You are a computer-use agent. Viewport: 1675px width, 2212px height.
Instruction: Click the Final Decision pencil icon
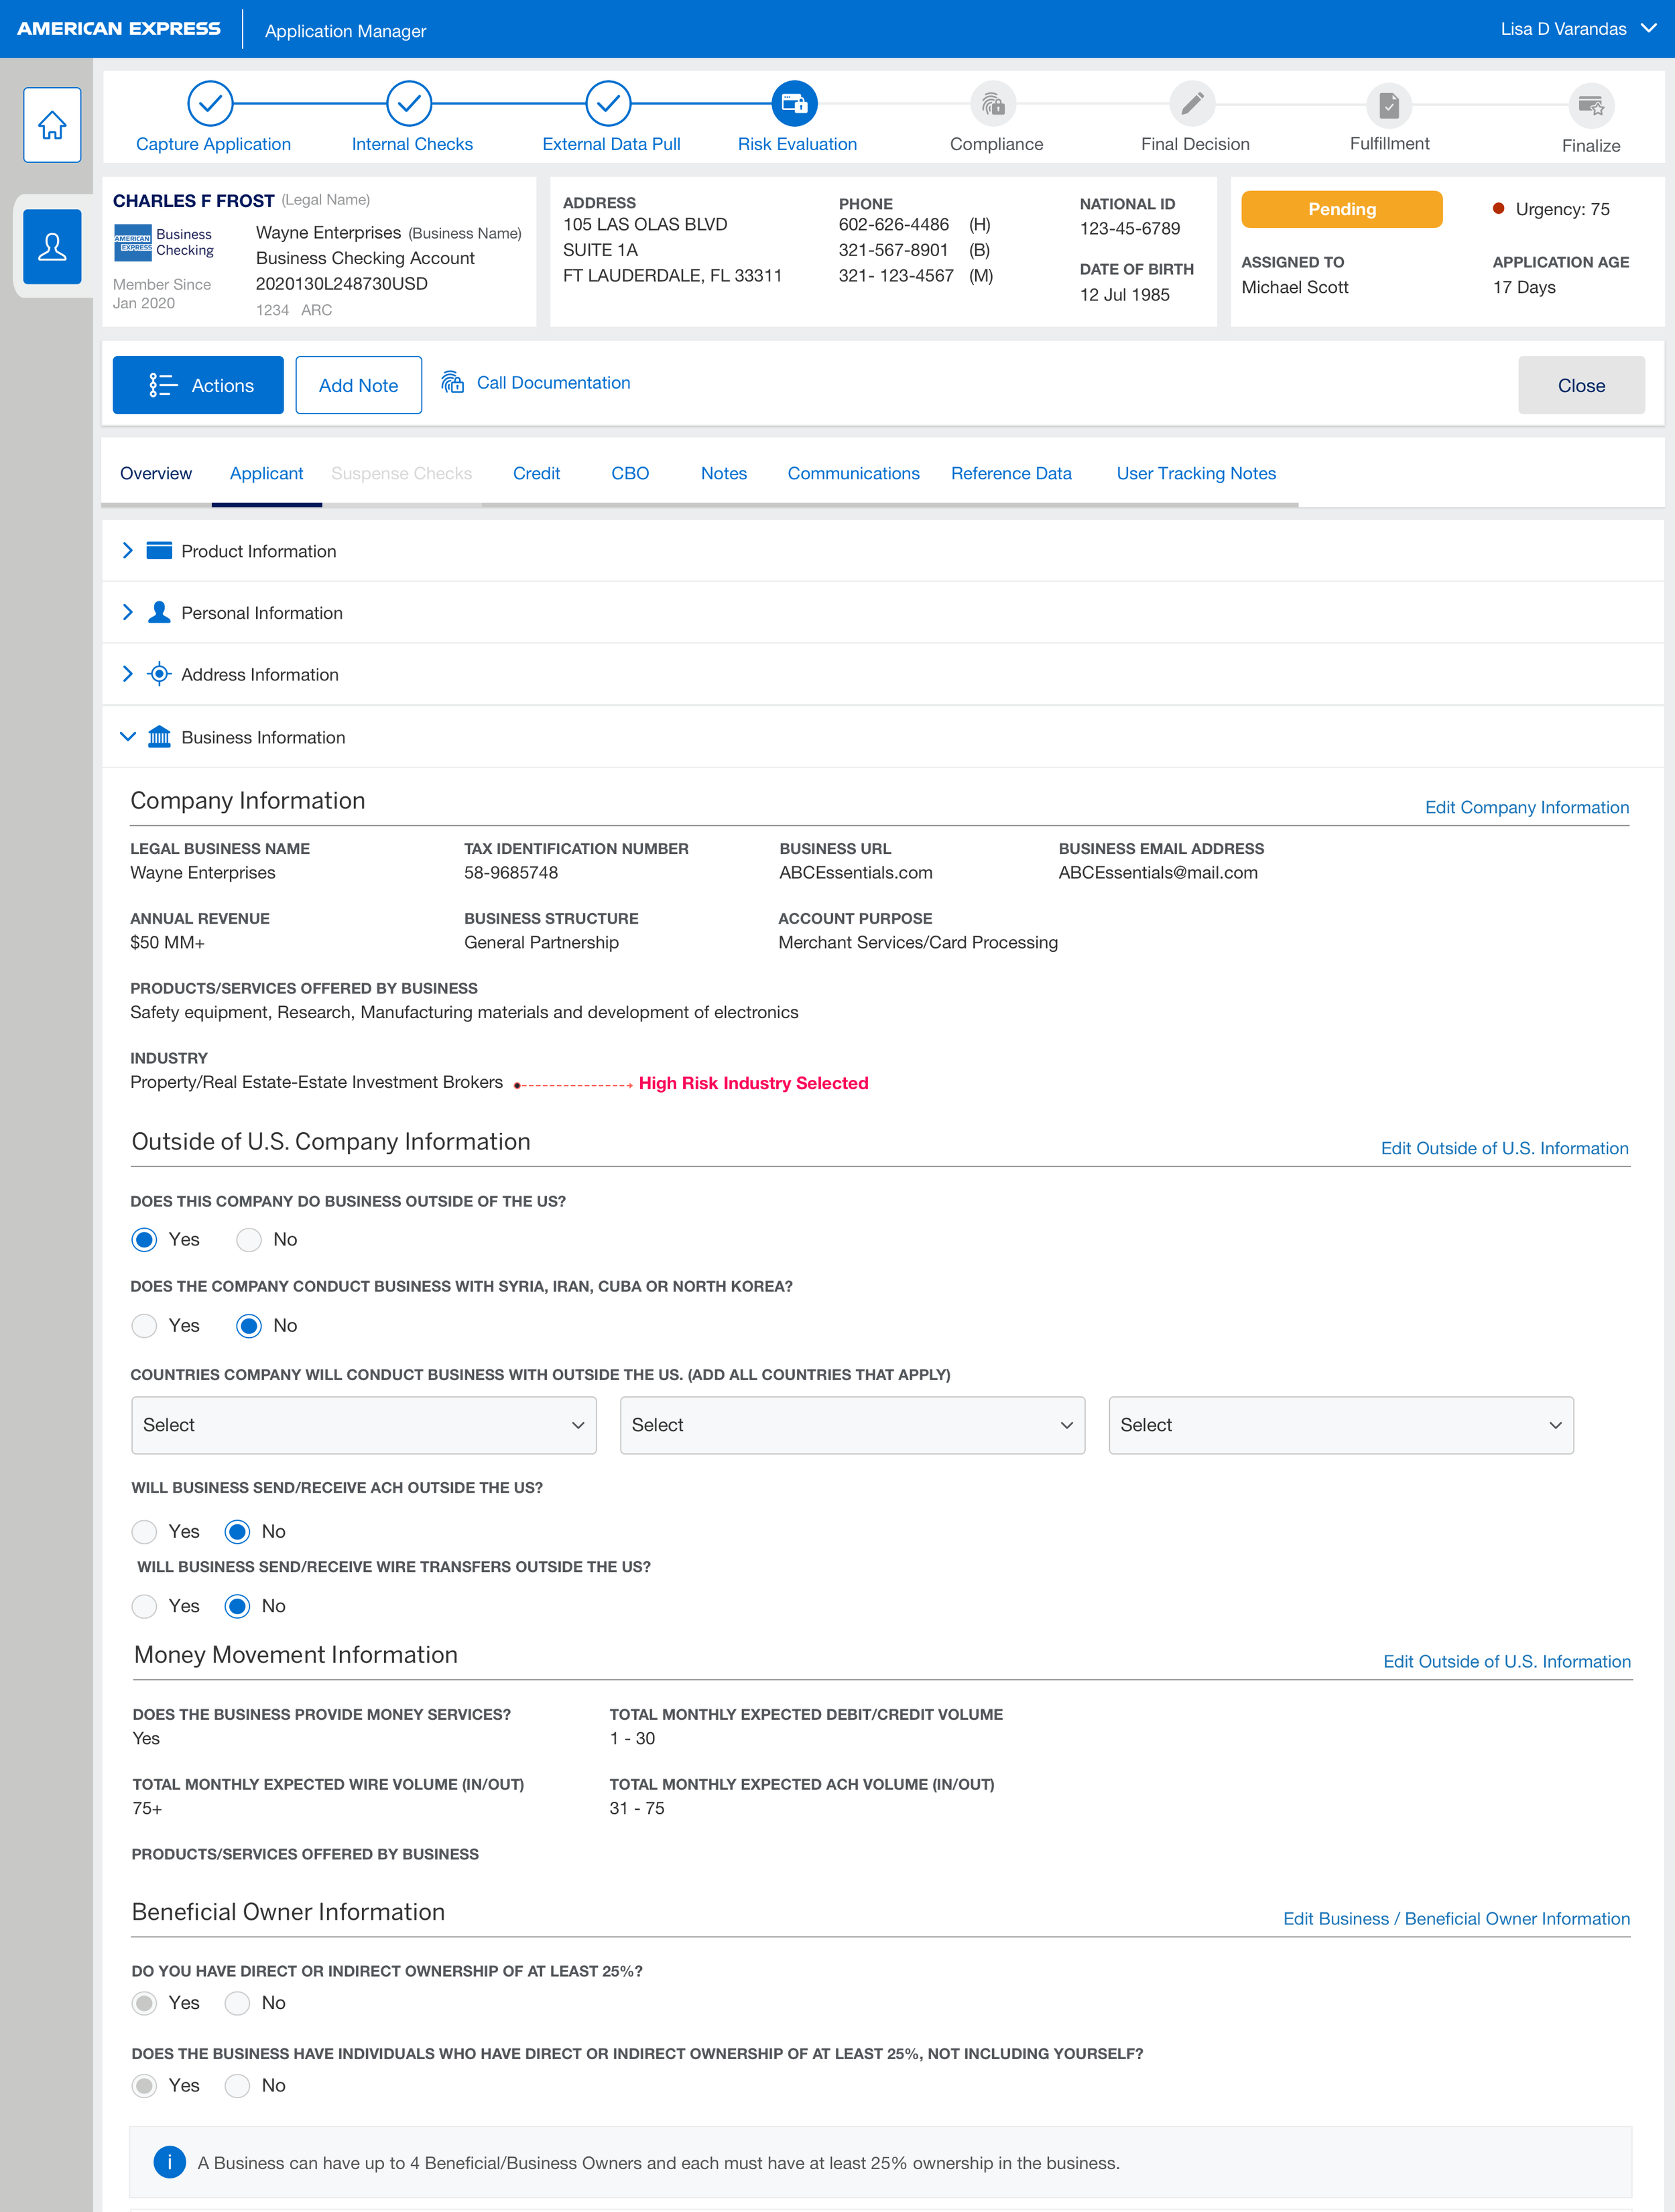(x=1194, y=103)
